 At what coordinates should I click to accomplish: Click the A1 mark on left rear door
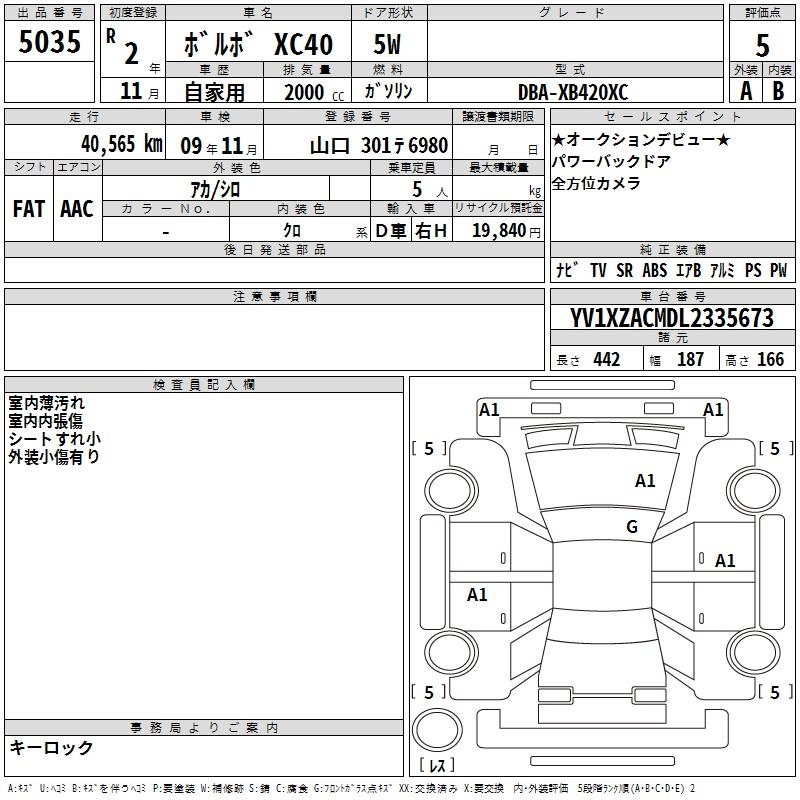tap(477, 595)
